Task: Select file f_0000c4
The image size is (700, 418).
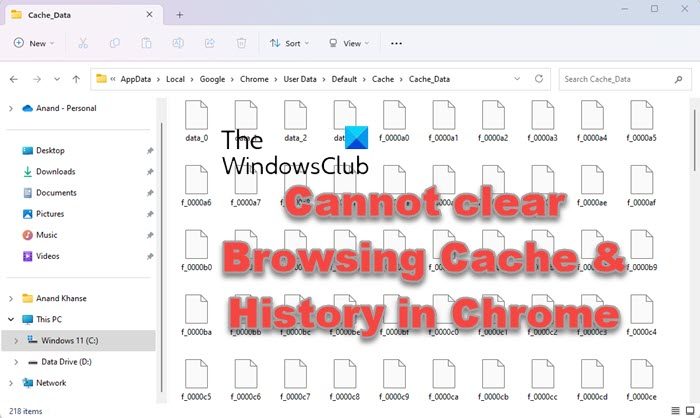Action: (x=642, y=315)
